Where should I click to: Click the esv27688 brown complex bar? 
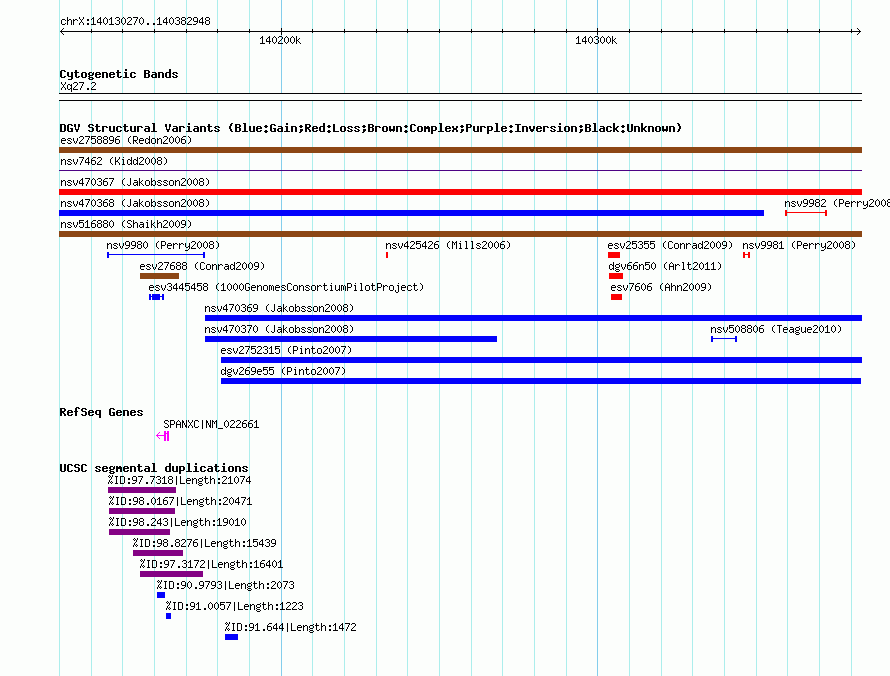click(x=159, y=276)
